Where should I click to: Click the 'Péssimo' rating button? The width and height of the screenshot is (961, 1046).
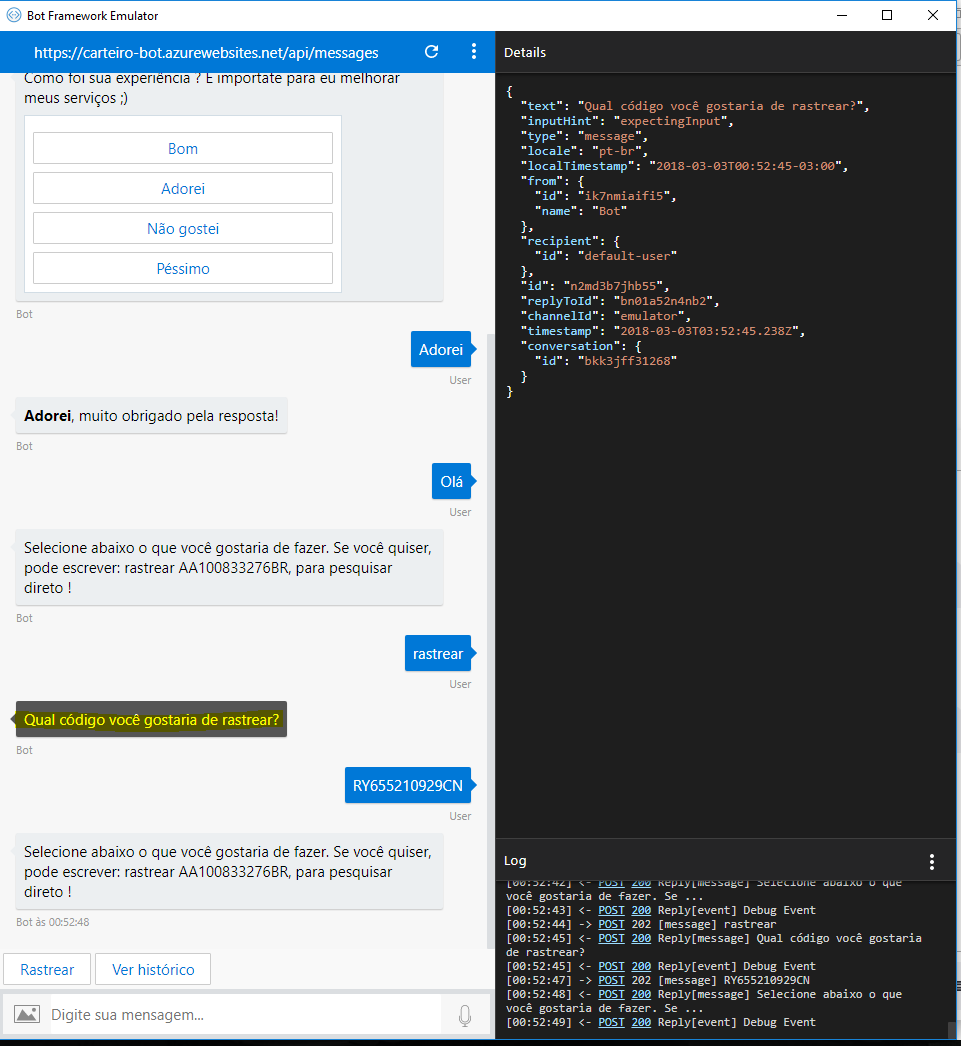point(183,267)
